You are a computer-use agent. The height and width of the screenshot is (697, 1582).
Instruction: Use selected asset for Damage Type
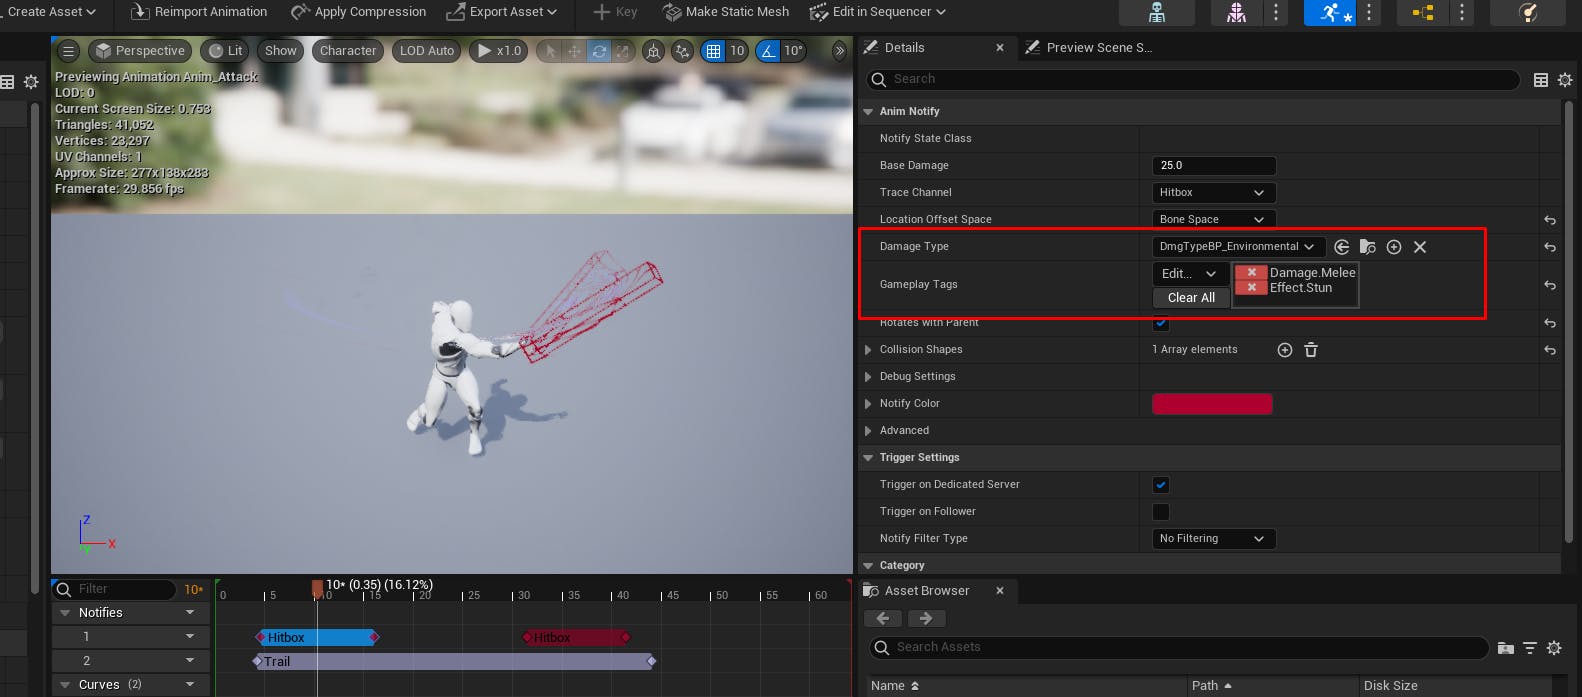(1342, 247)
